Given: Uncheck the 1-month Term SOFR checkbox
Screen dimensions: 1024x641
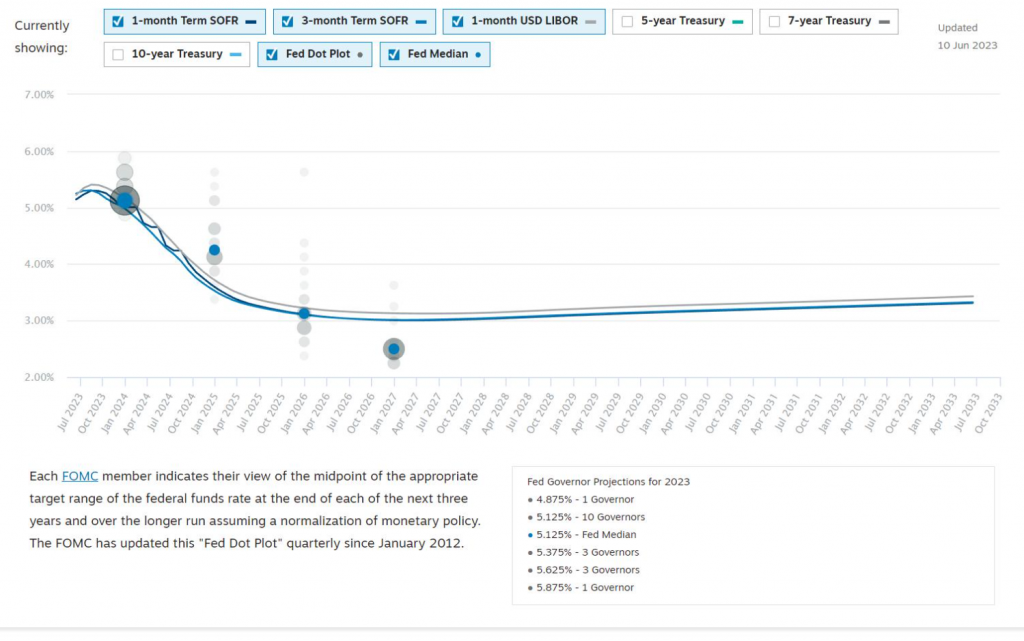Looking at the screenshot, I should (x=119, y=21).
